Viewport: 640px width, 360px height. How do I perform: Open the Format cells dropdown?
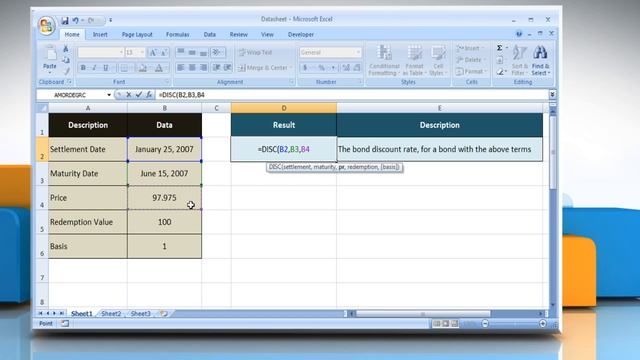(x=470, y=71)
